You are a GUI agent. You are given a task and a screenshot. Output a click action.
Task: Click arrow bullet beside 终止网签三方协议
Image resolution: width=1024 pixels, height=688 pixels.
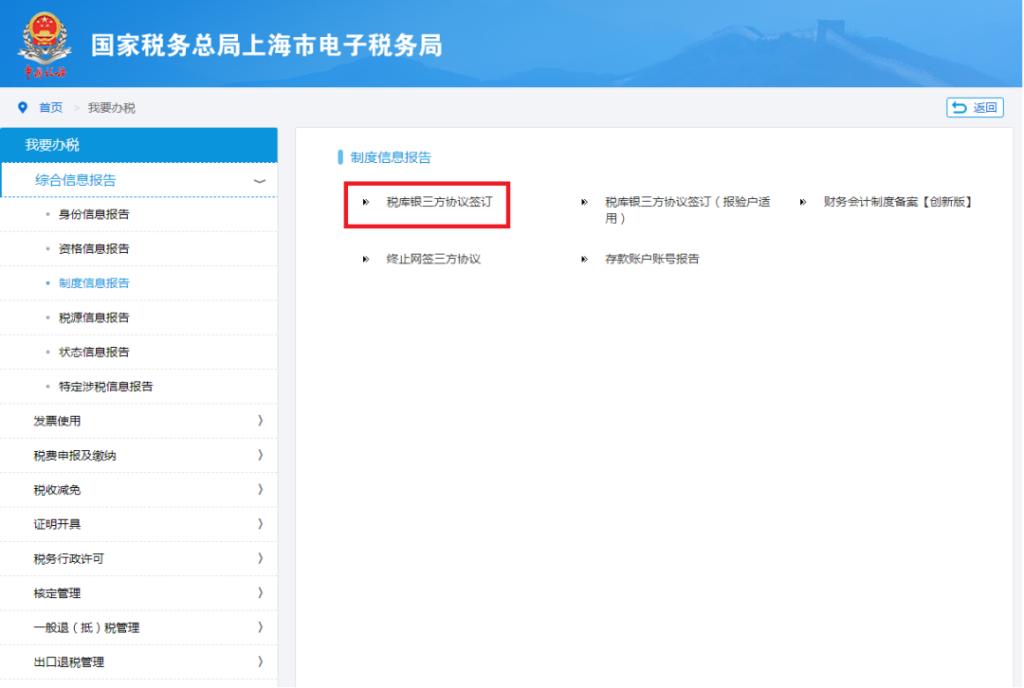pyautogui.click(x=366, y=259)
